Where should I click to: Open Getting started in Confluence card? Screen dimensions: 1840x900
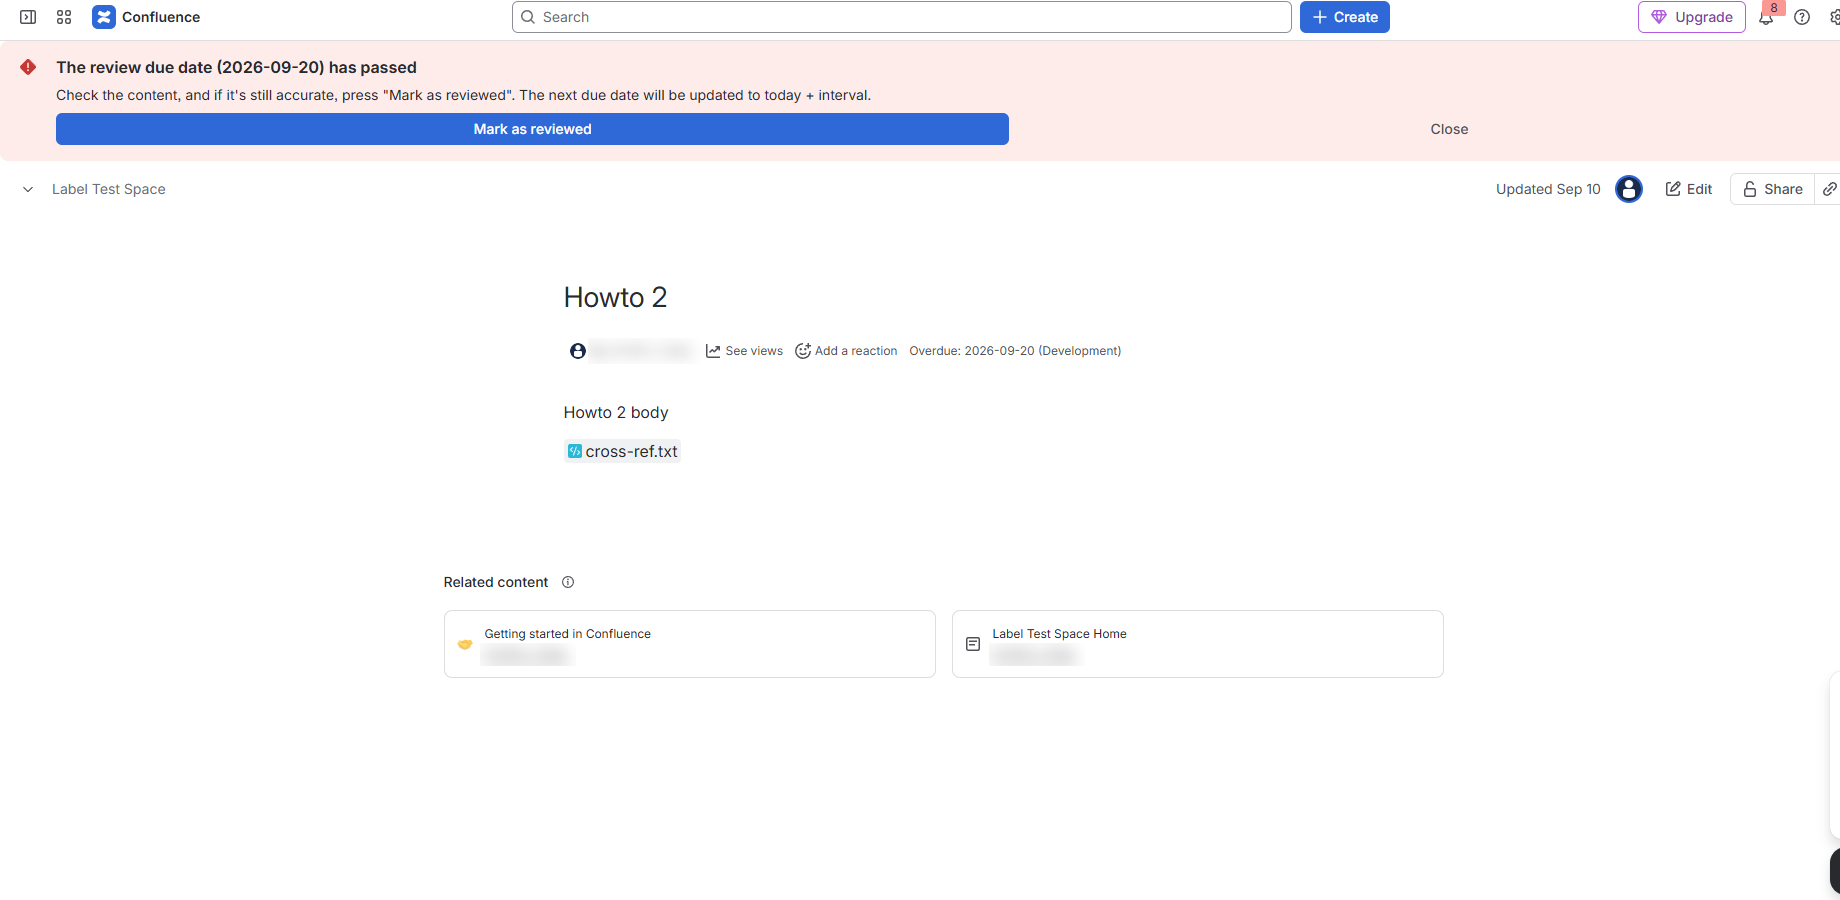690,644
